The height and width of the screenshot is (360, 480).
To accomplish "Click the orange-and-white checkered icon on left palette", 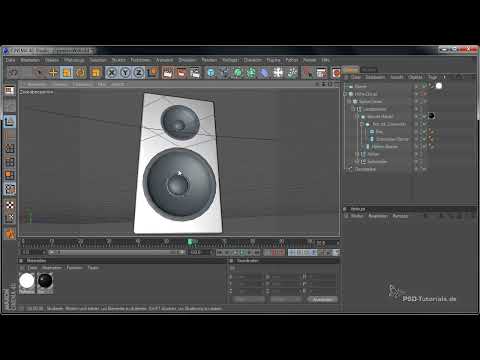I will pyautogui.click(x=10, y=189).
